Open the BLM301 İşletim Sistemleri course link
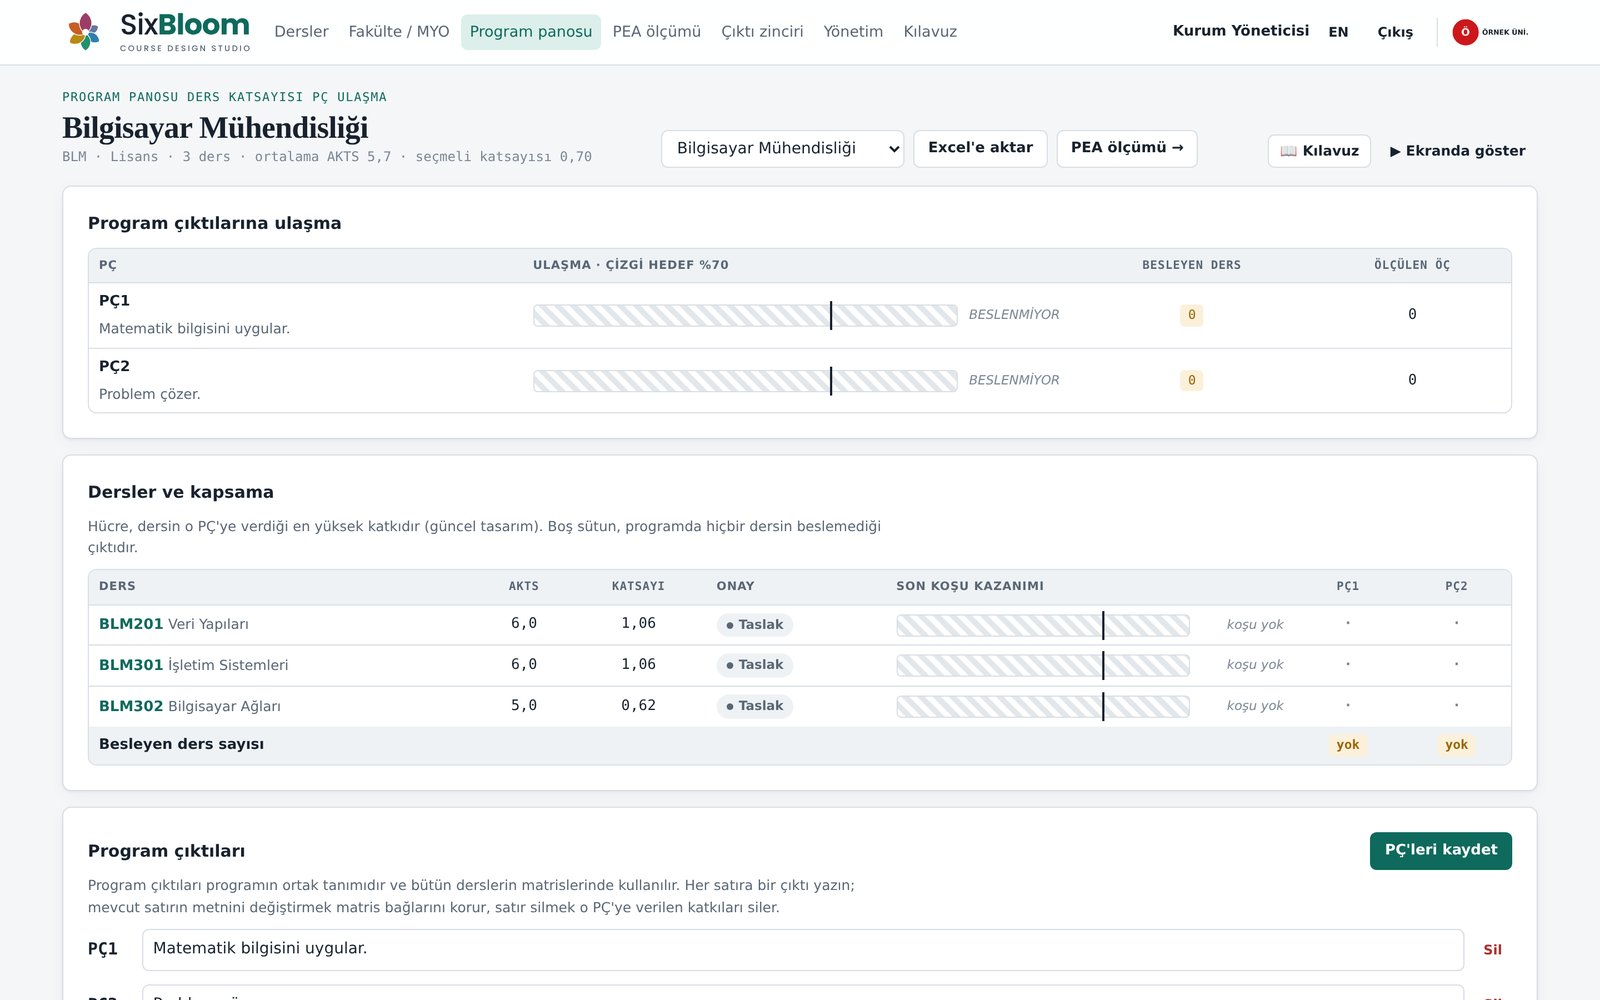1600x1000 pixels. point(193,665)
